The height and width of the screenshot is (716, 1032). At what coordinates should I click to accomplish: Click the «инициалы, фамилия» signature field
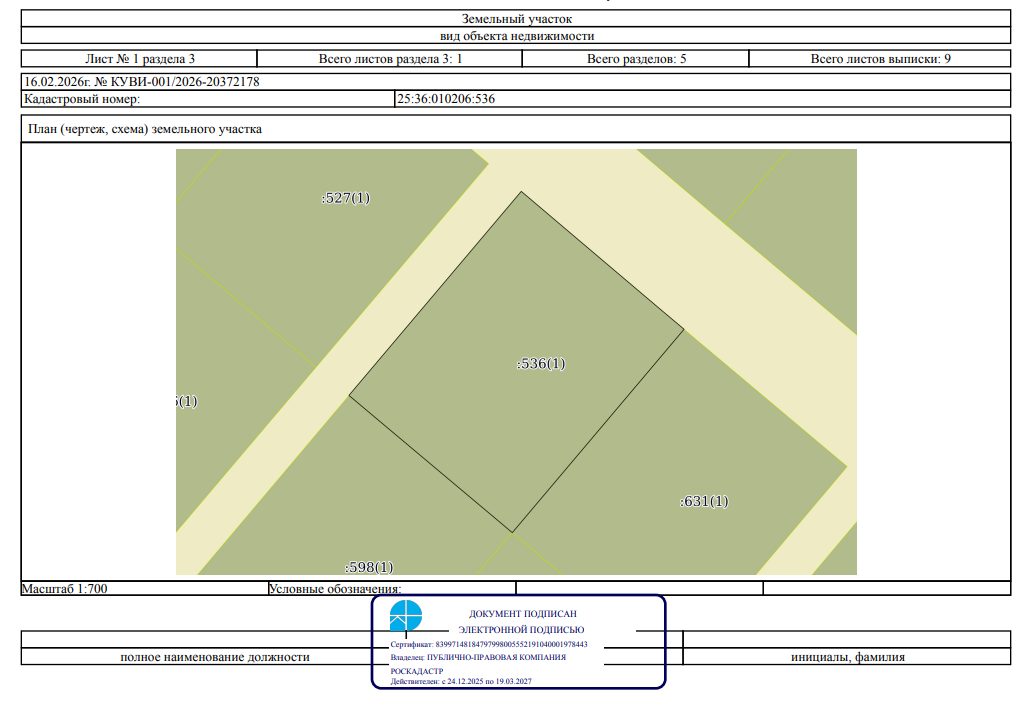click(848, 657)
